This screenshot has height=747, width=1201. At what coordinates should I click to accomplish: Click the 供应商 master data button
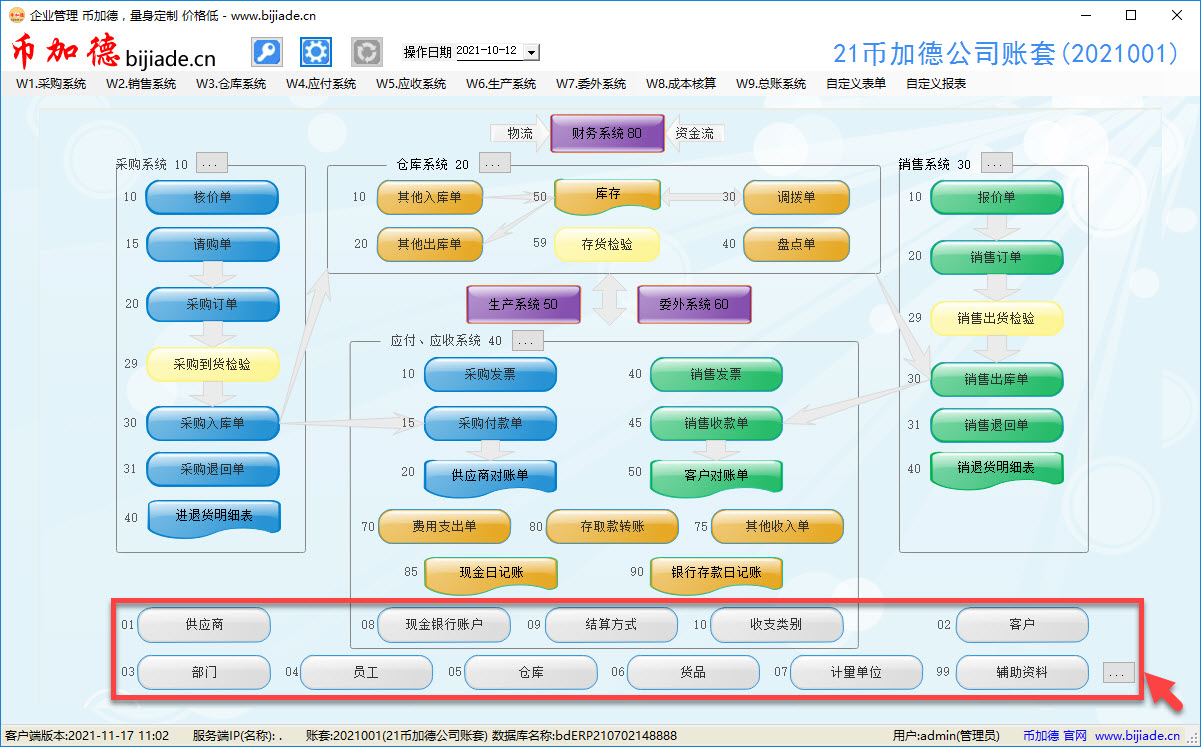click(204, 624)
